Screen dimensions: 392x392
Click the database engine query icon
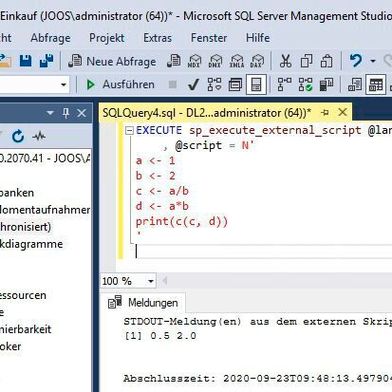pyautogui.click(x=174, y=61)
